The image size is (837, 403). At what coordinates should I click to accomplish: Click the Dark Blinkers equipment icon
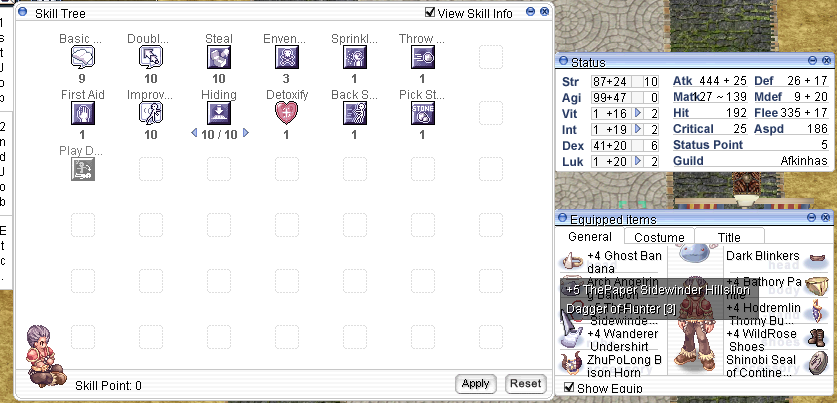coord(817,258)
